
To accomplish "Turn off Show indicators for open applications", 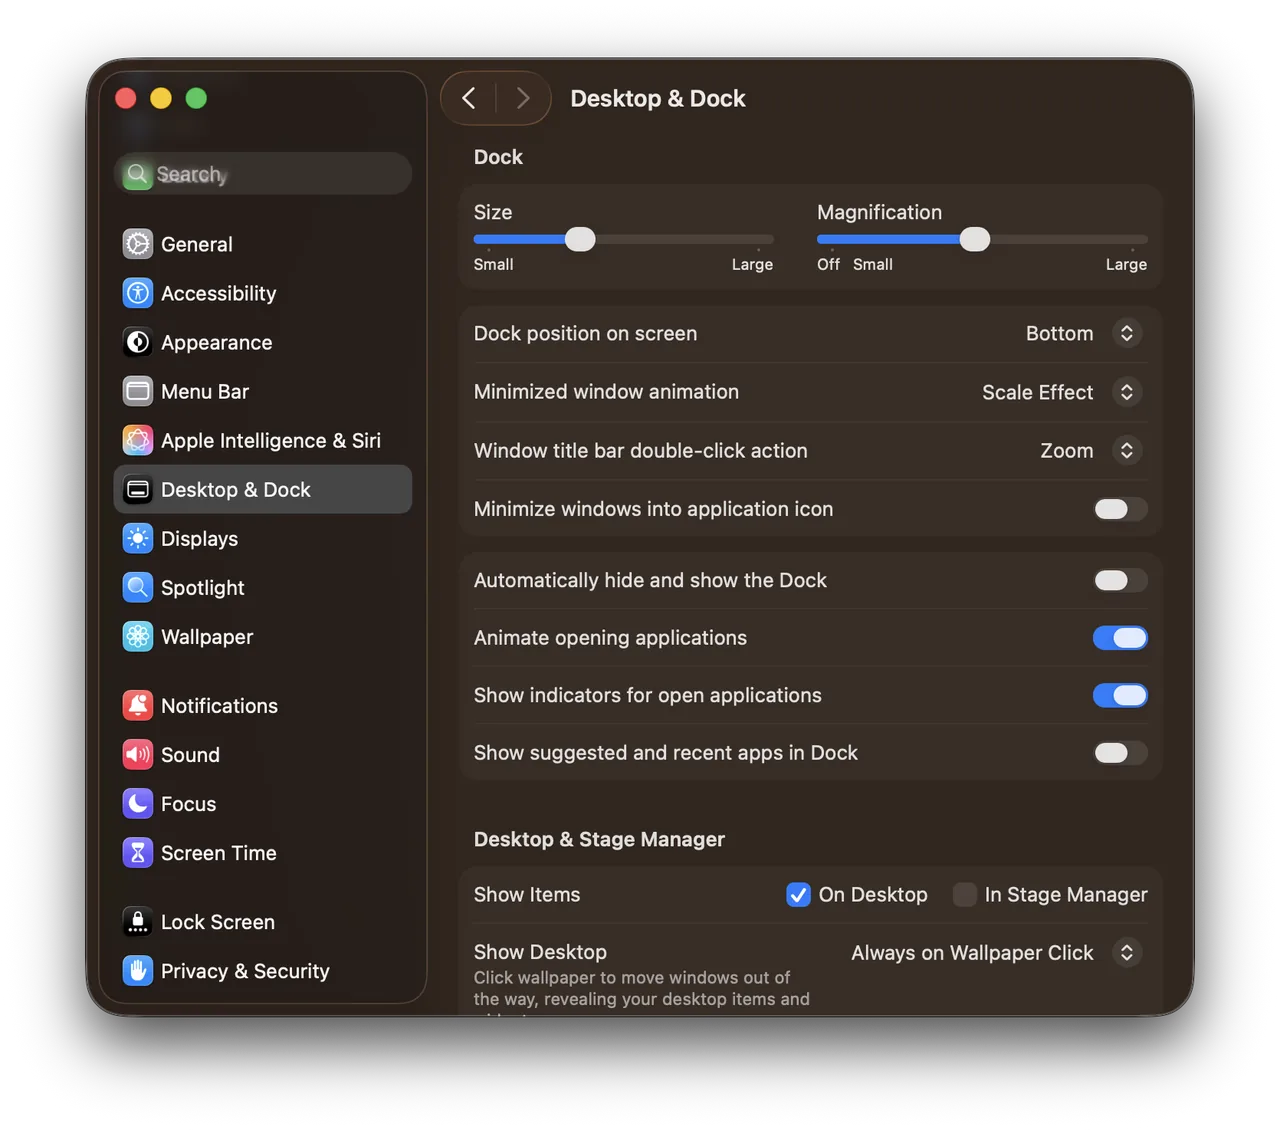I will [1120, 695].
